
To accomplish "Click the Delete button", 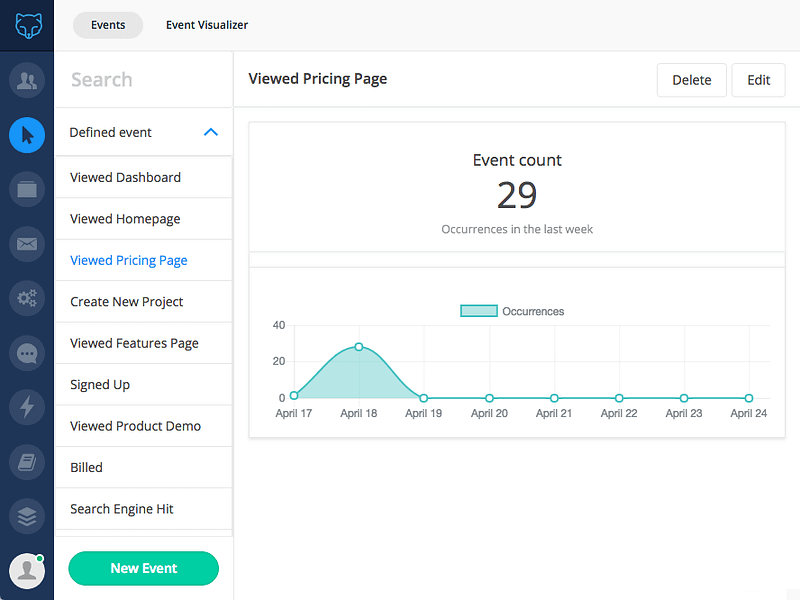I will tap(691, 80).
